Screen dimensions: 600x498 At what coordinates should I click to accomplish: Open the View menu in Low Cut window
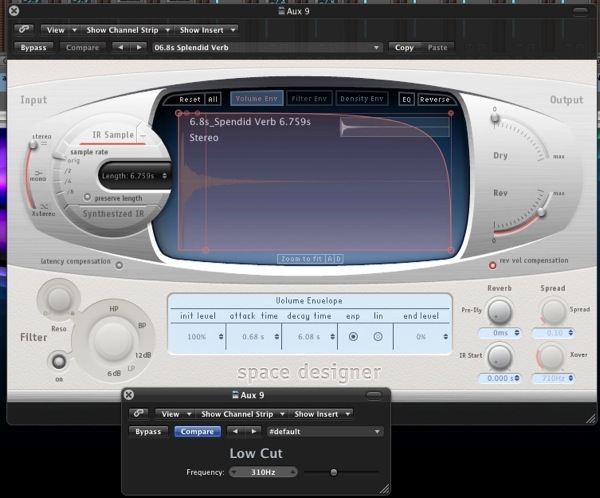[x=174, y=414]
